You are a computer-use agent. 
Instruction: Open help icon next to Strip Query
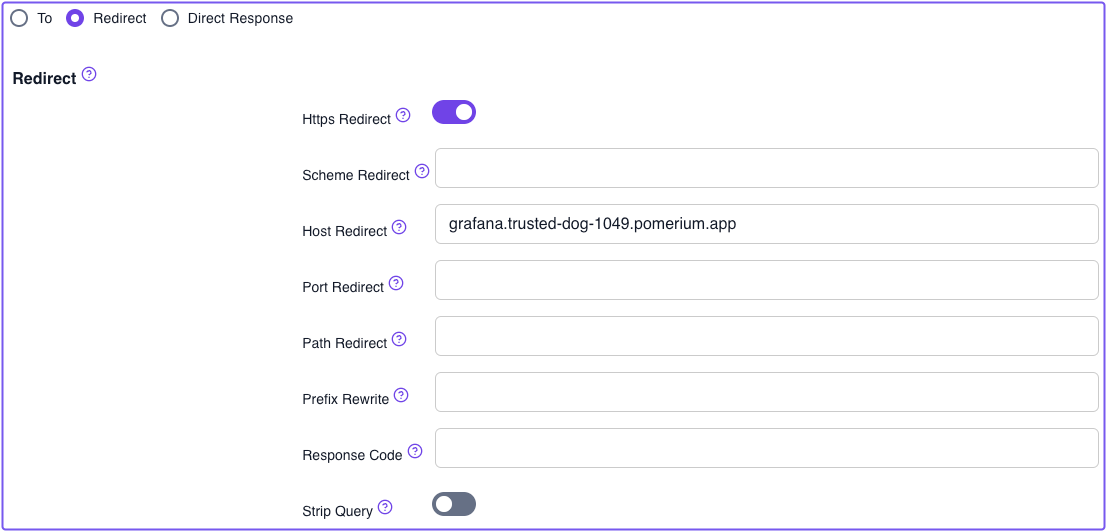[x=385, y=507]
